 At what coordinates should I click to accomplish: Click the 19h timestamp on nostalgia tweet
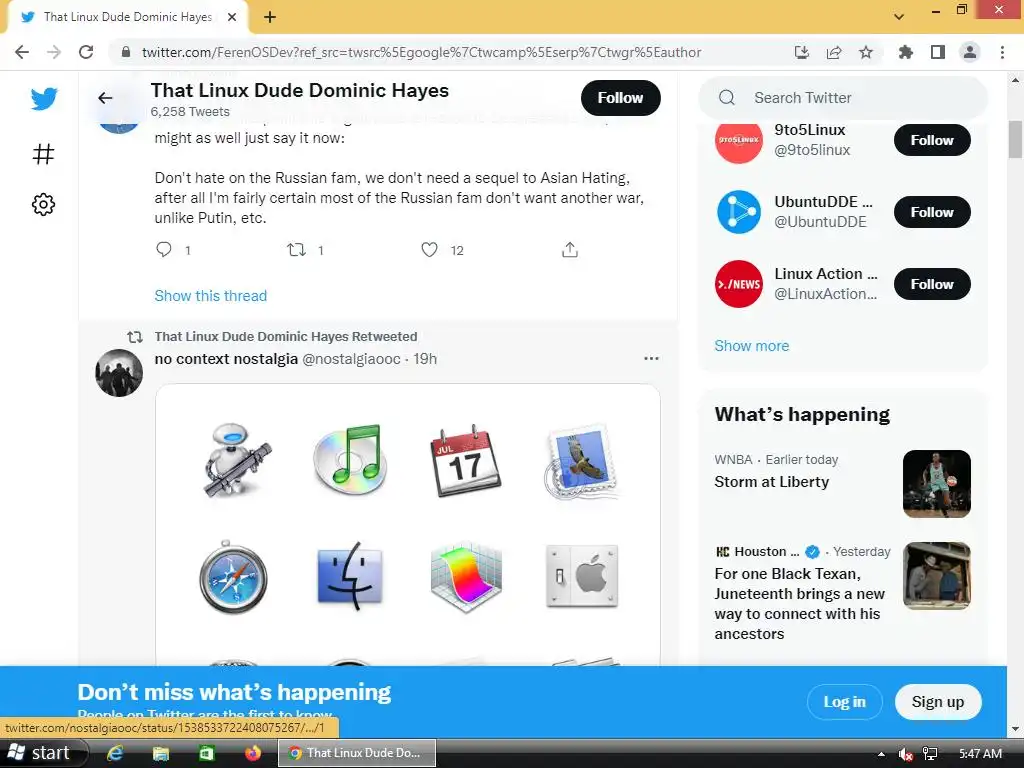[x=425, y=359]
